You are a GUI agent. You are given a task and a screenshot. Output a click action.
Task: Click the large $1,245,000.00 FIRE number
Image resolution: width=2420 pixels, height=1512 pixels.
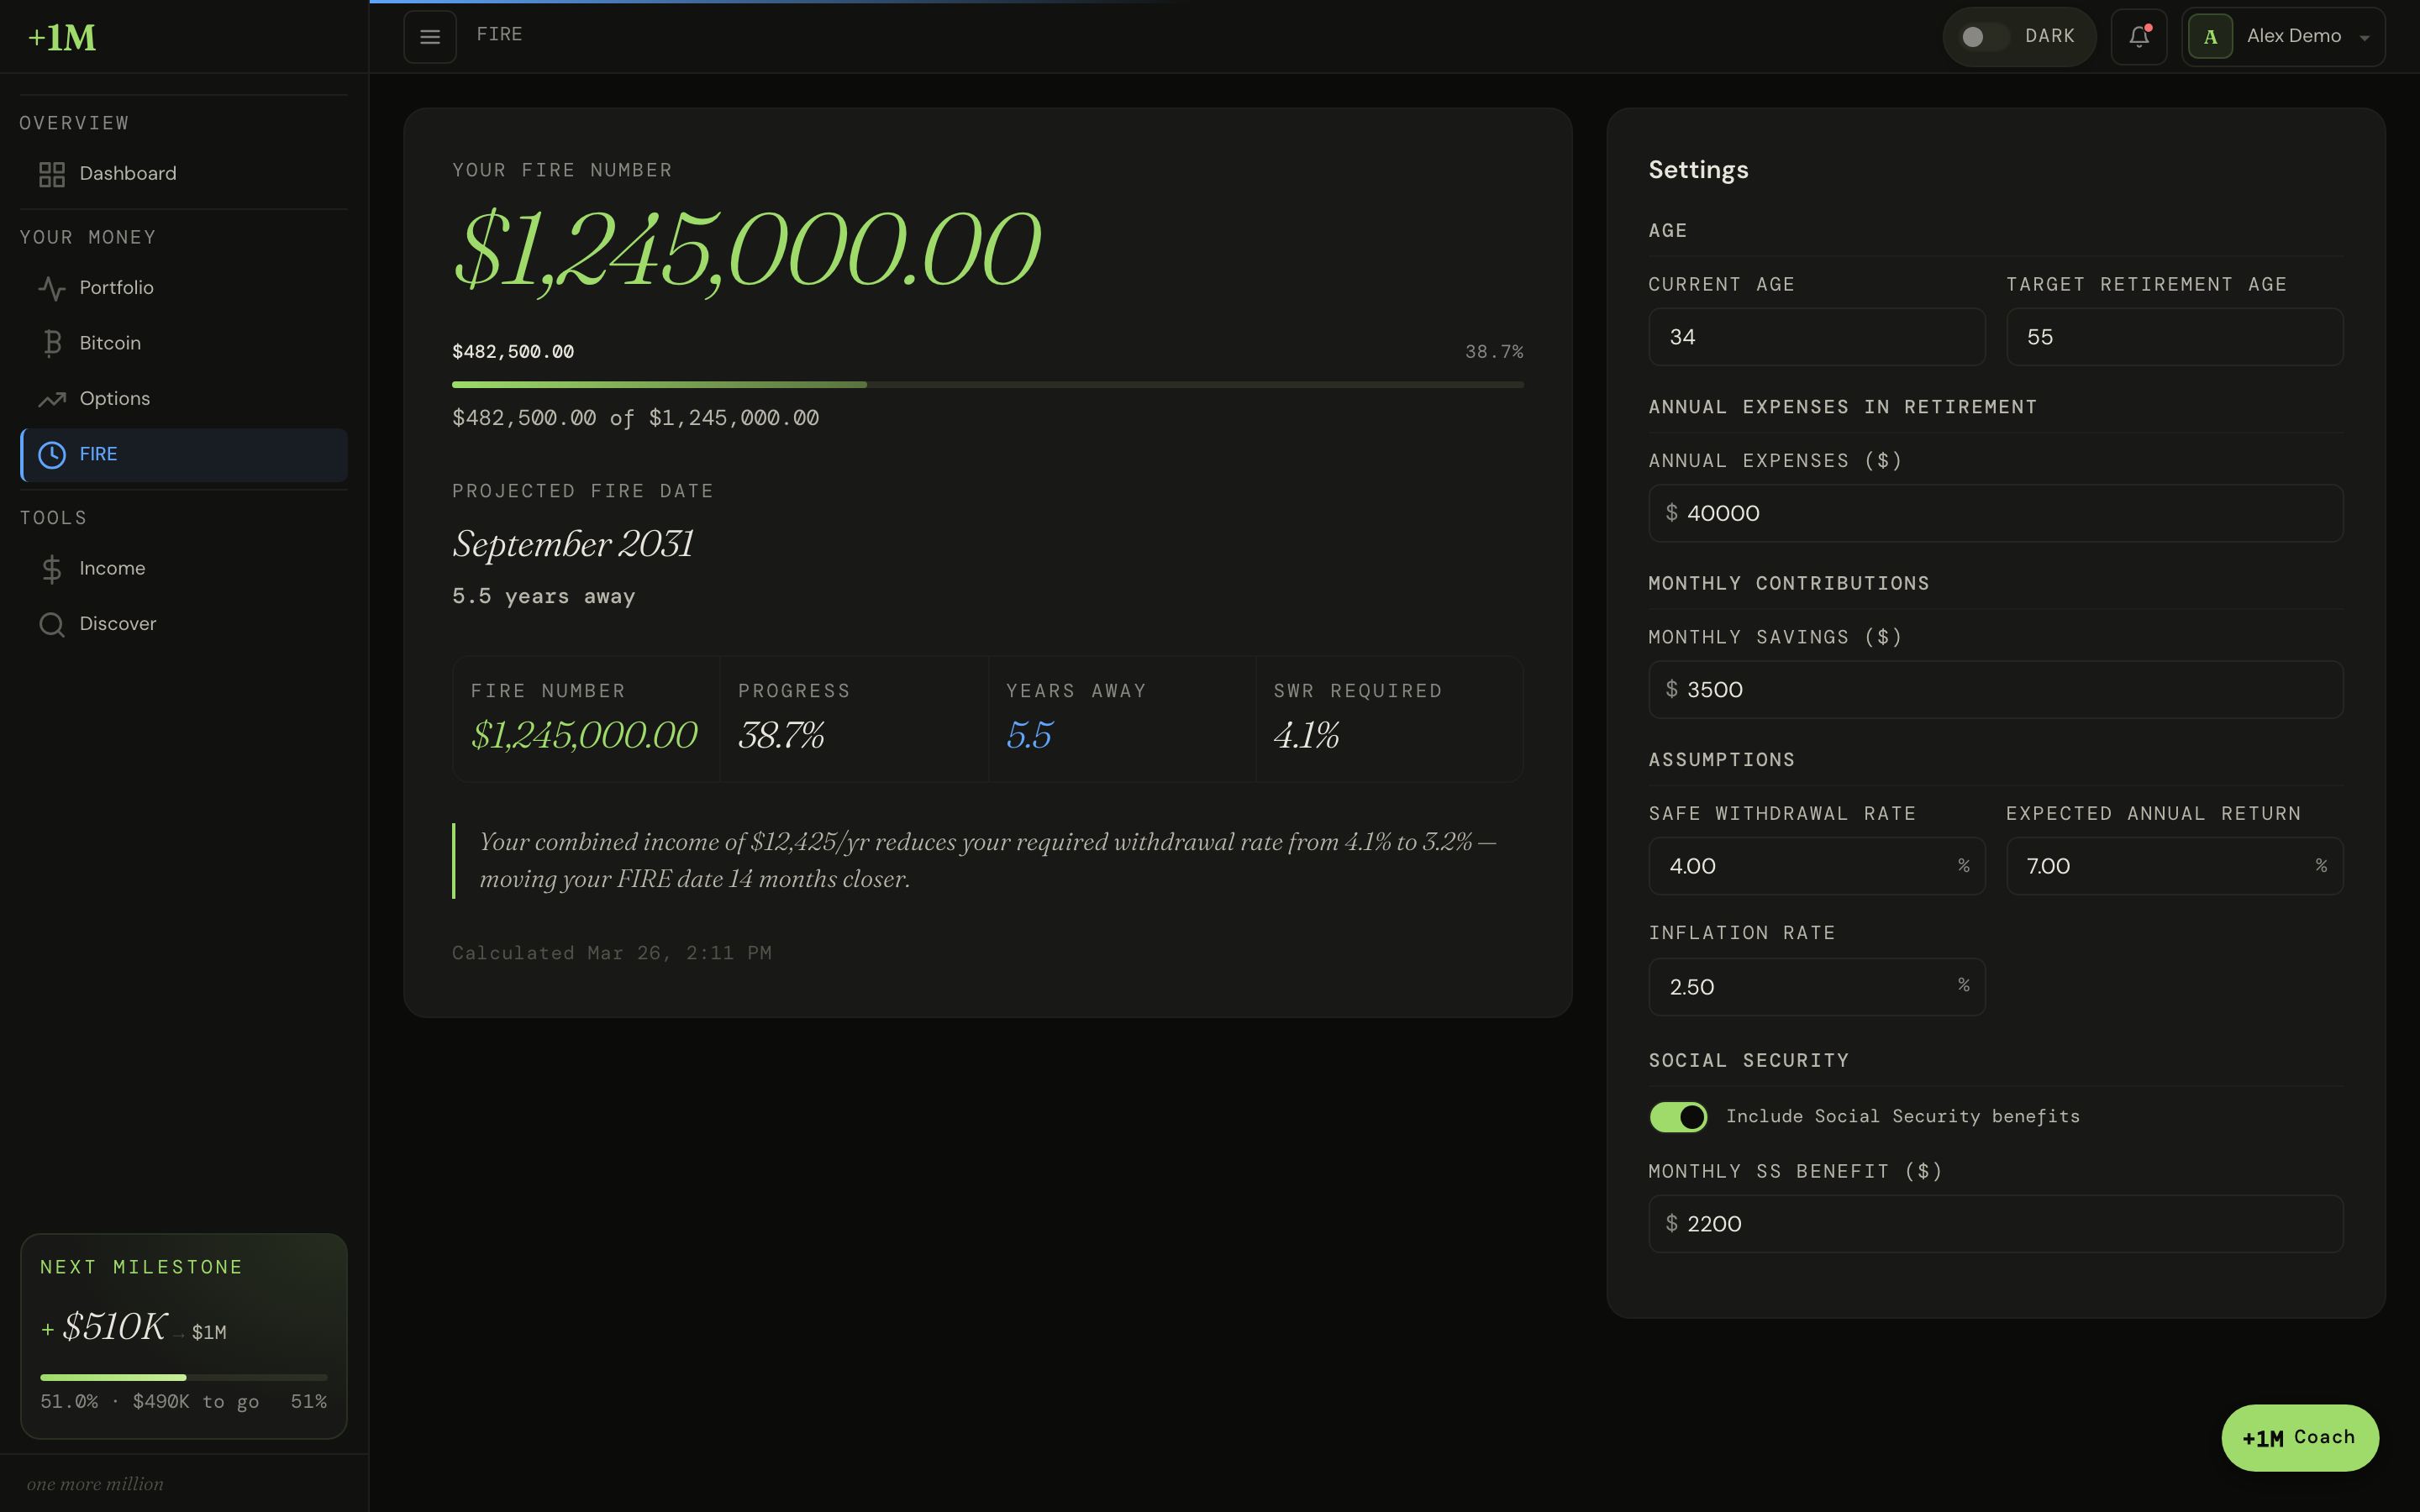coord(746,249)
